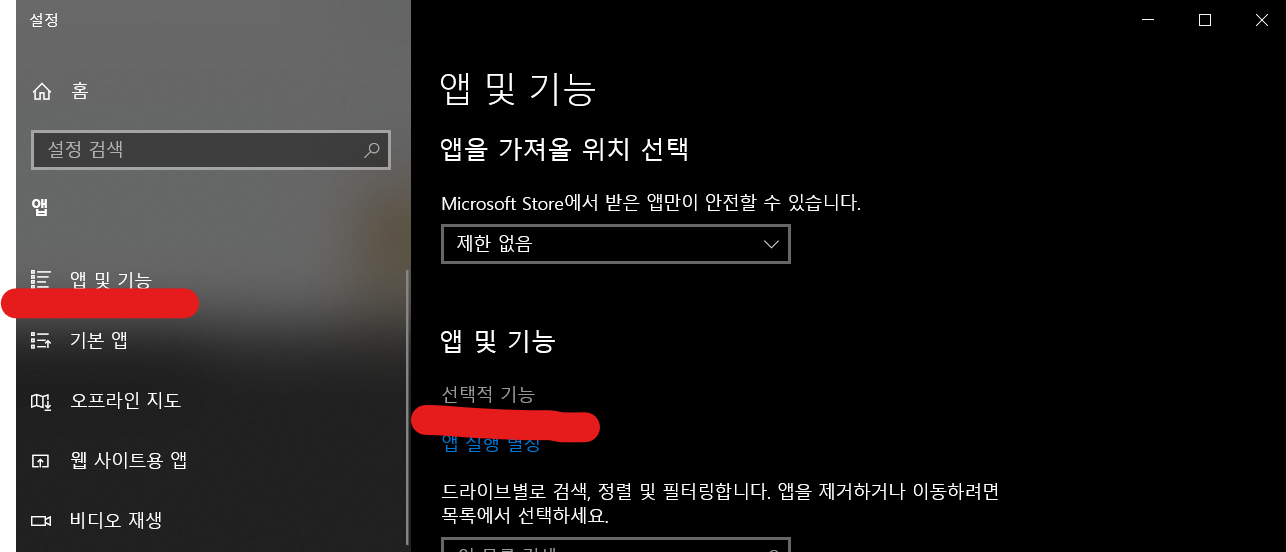The width and height of the screenshot is (1286, 552).
Task: Click the 드라이브별로 검색 description text
Action: click(x=720, y=504)
